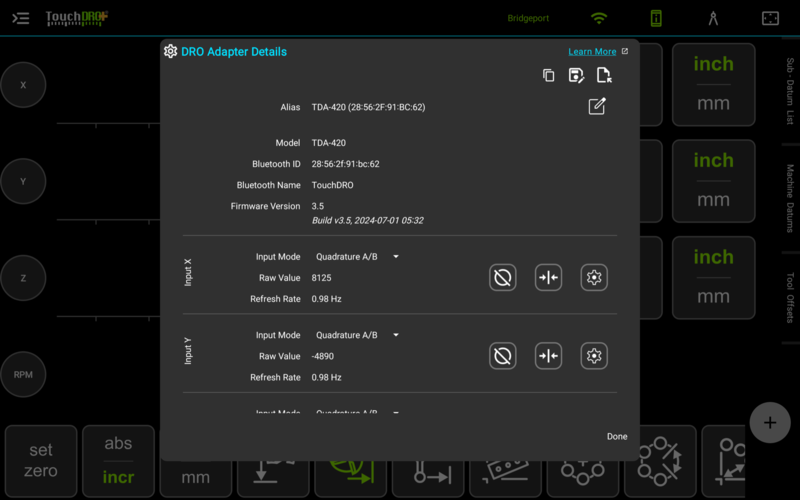Close the dialog with Done
This screenshot has width=800, height=500.
pos(617,436)
